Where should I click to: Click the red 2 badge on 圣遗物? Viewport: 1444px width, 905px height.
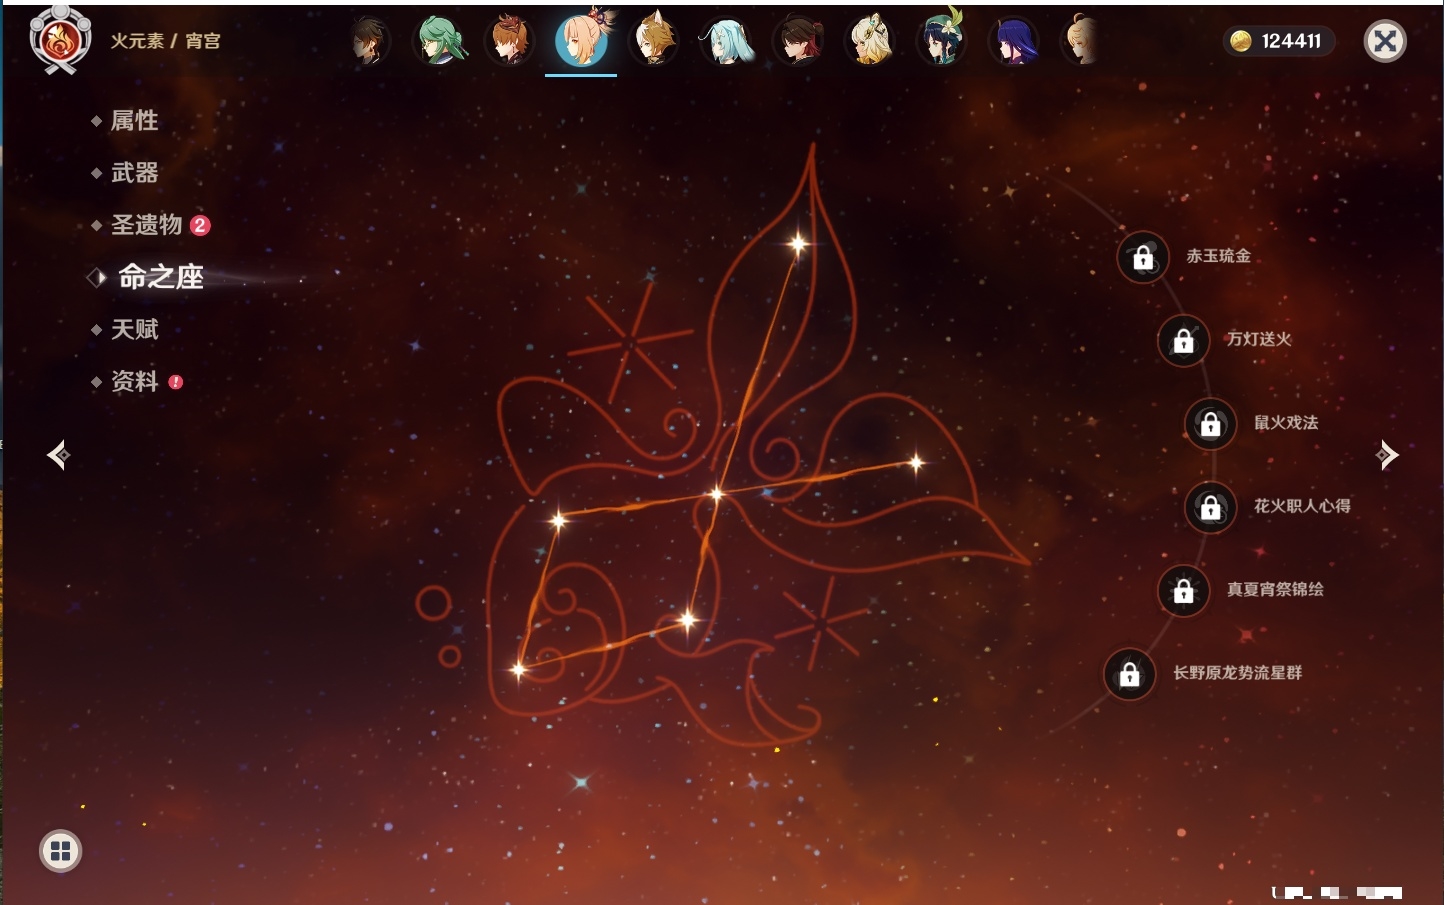click(200, 225)
